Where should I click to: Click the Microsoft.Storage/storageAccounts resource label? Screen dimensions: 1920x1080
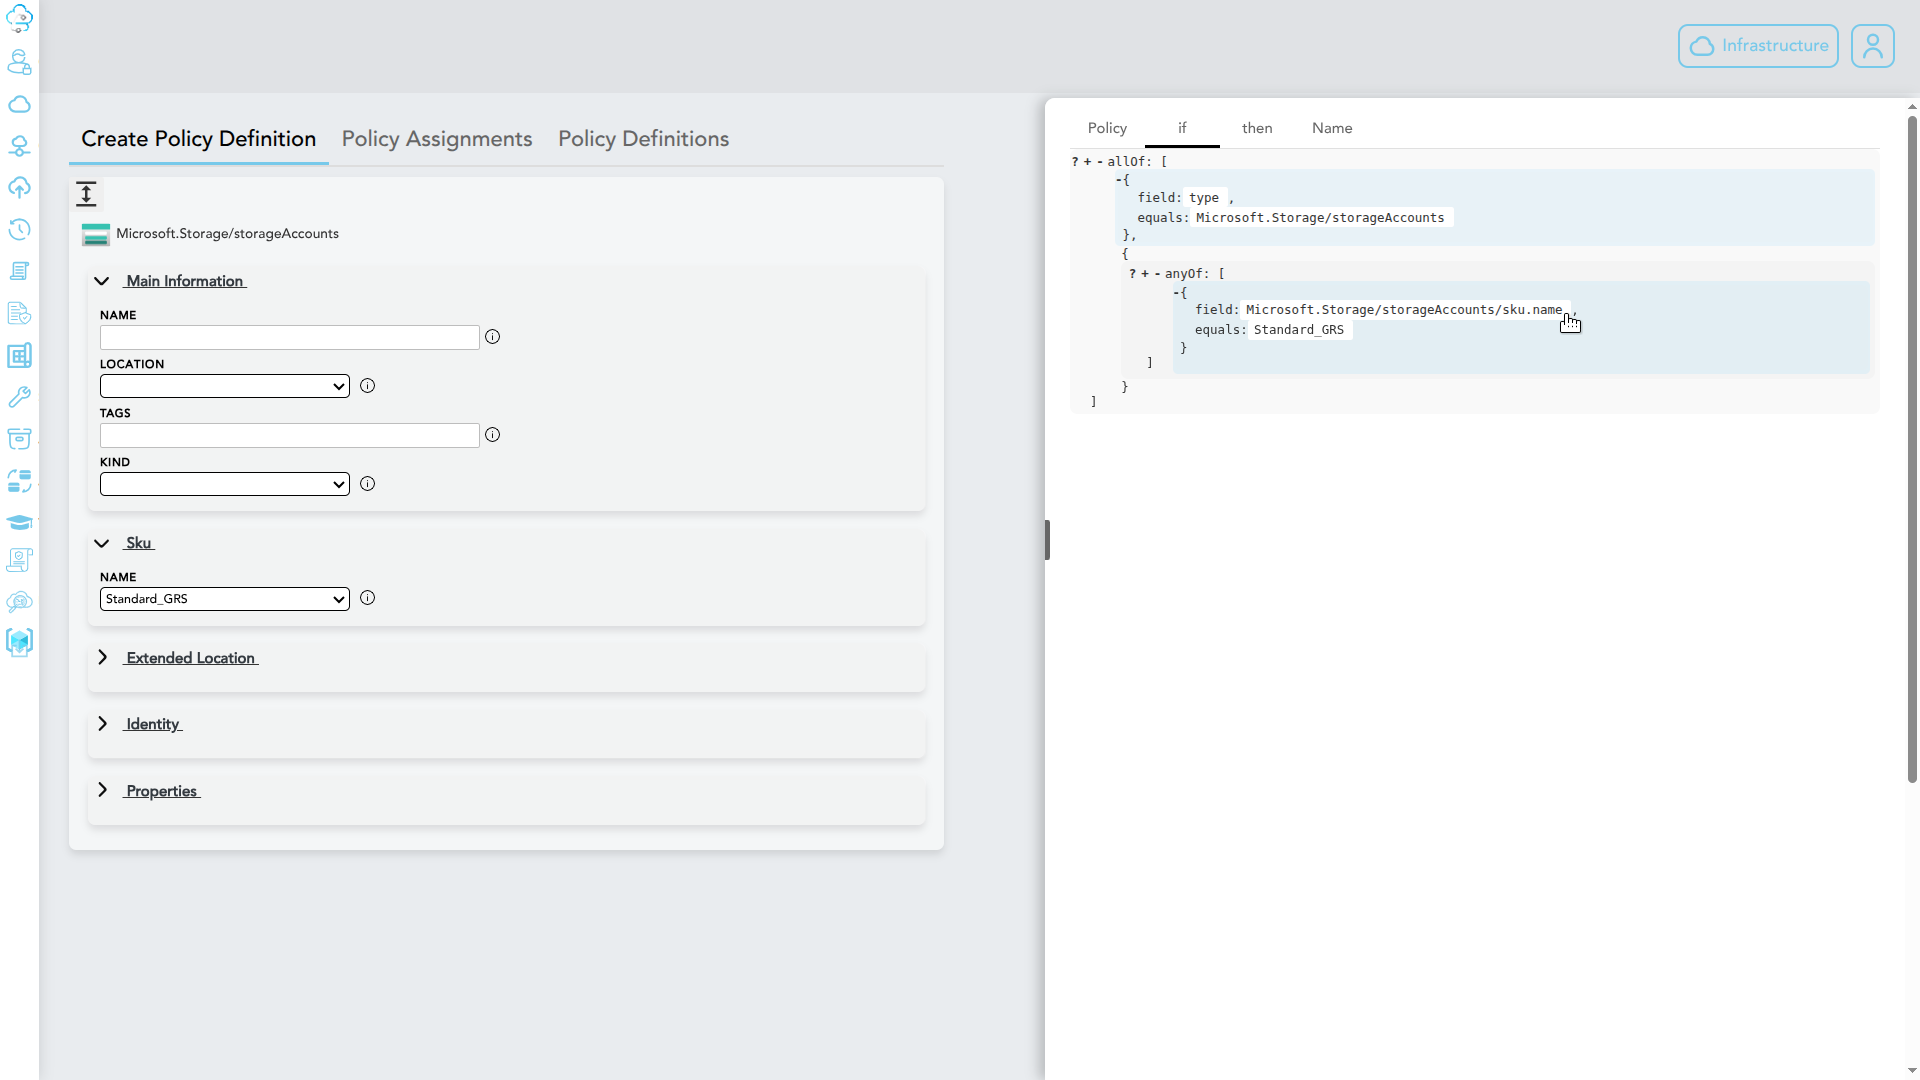click(x=227, y=234)
